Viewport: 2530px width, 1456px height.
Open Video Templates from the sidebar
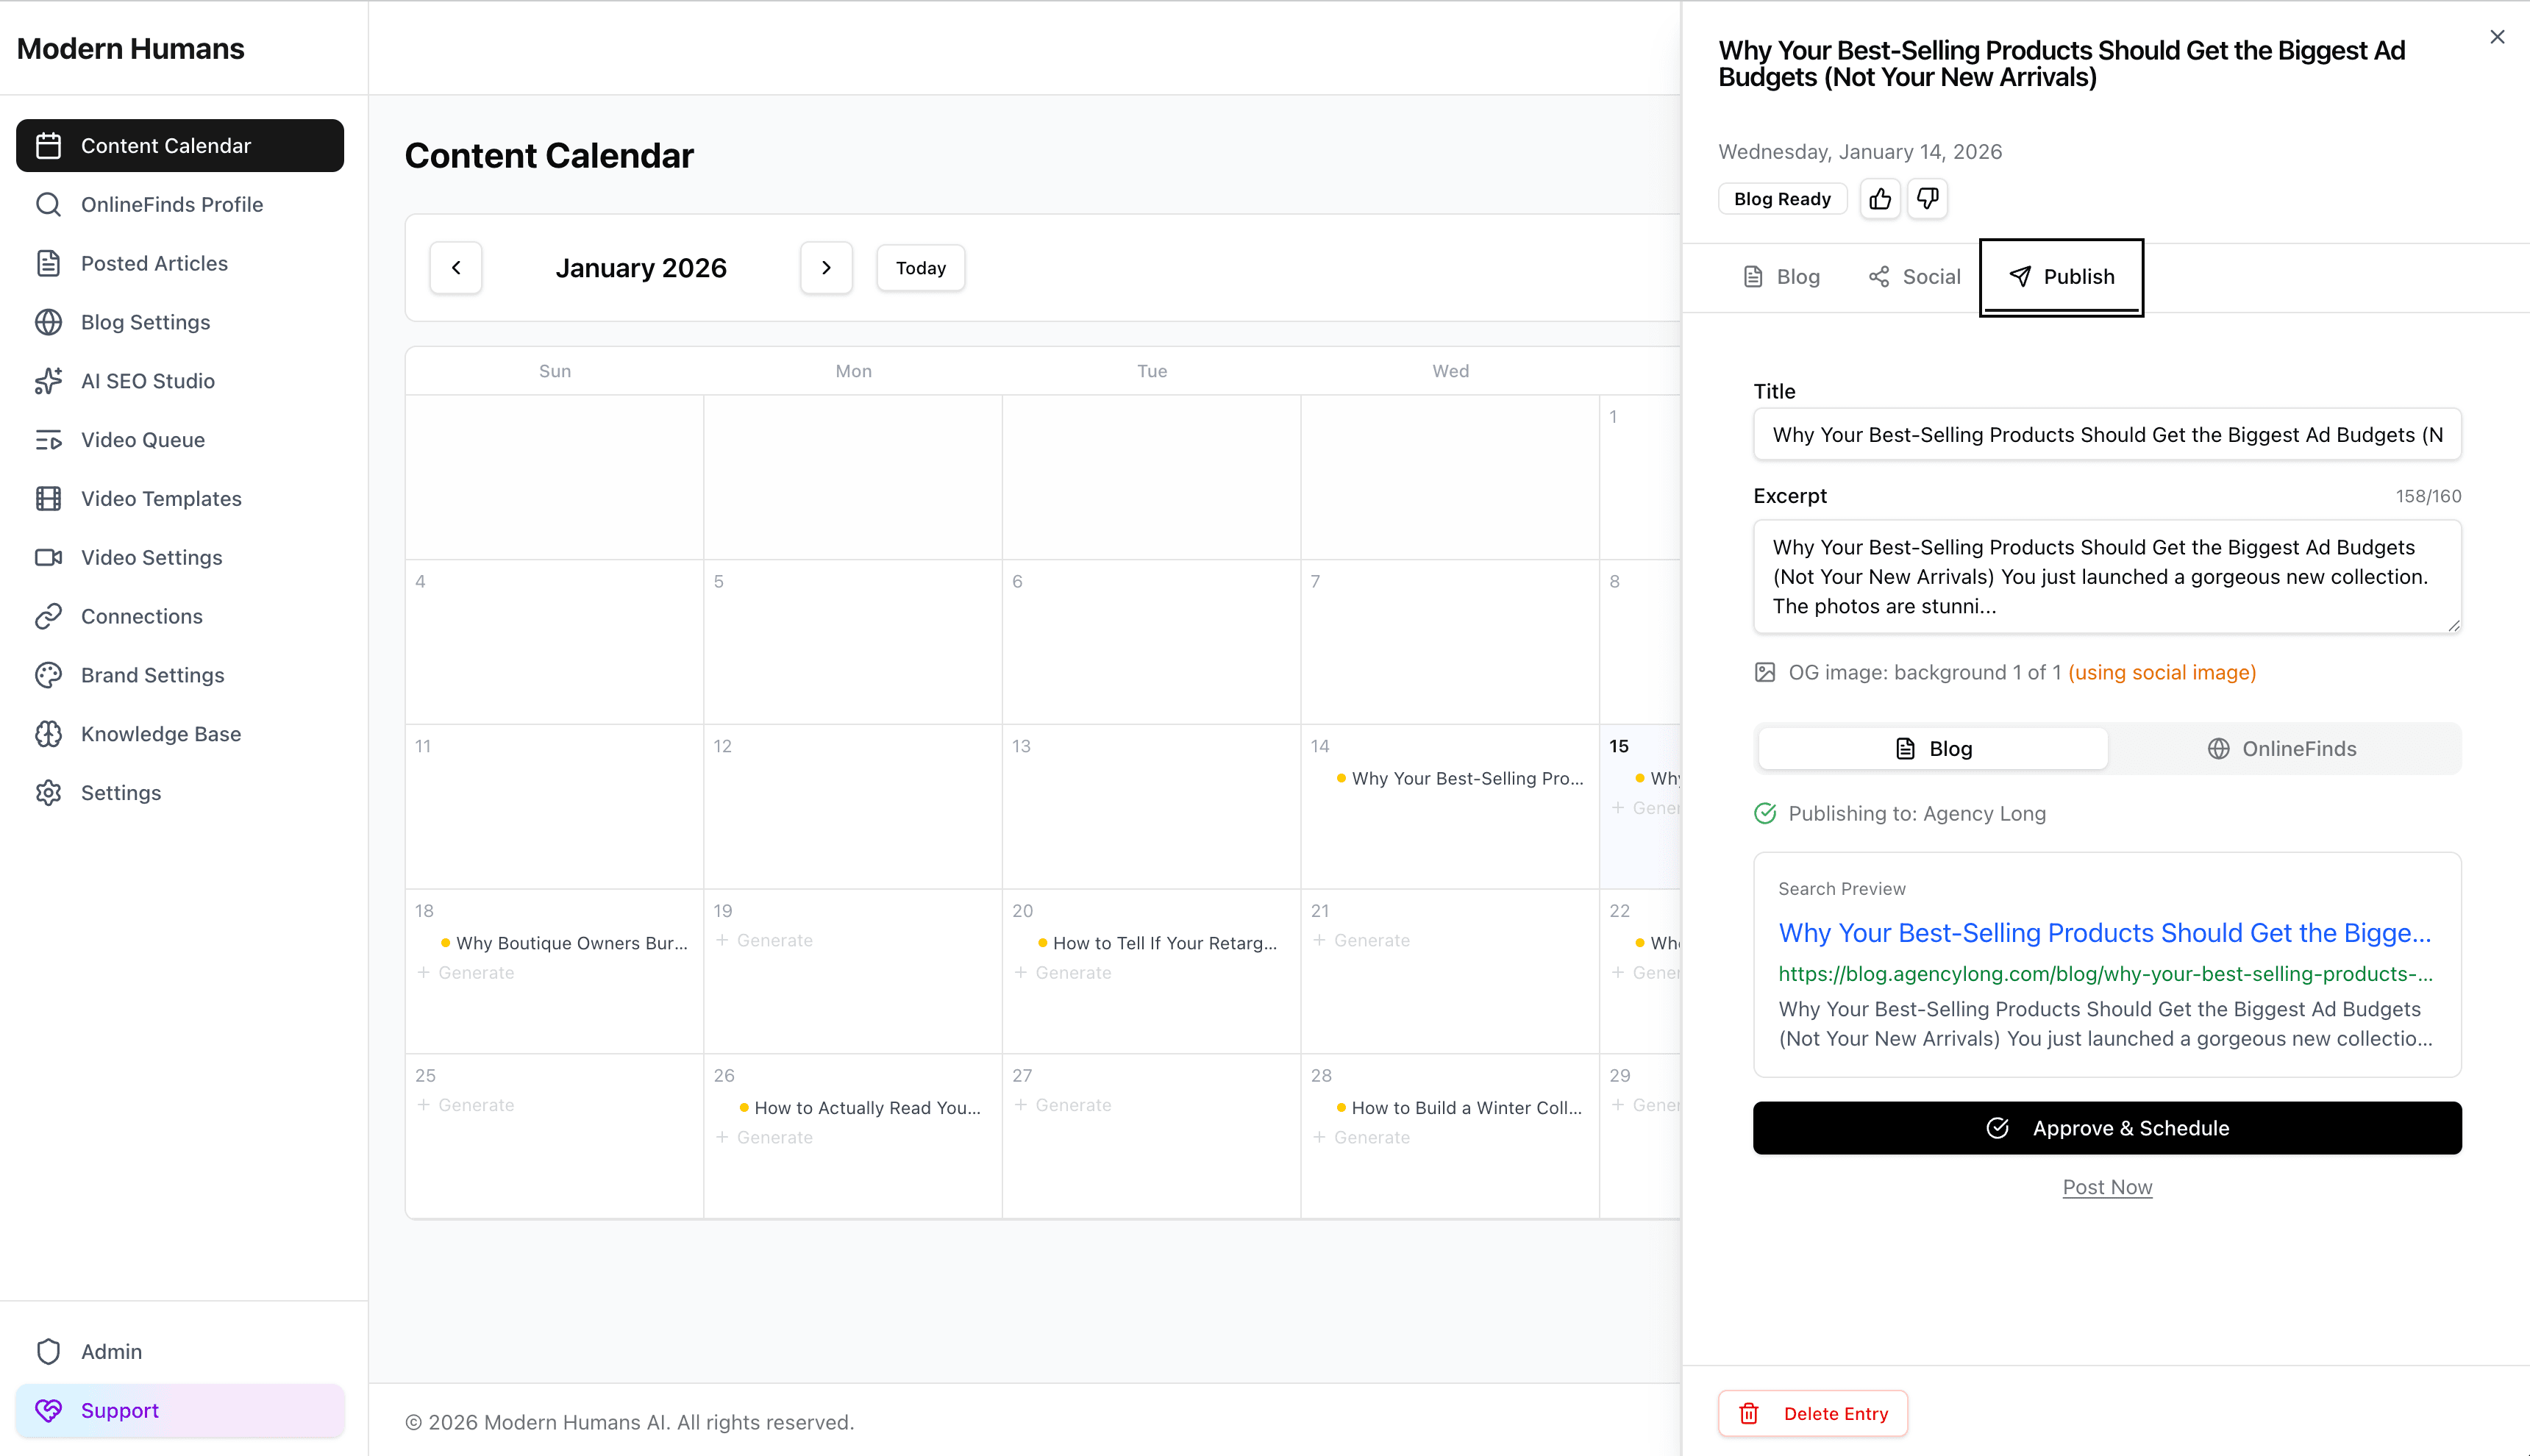(161, 498)
